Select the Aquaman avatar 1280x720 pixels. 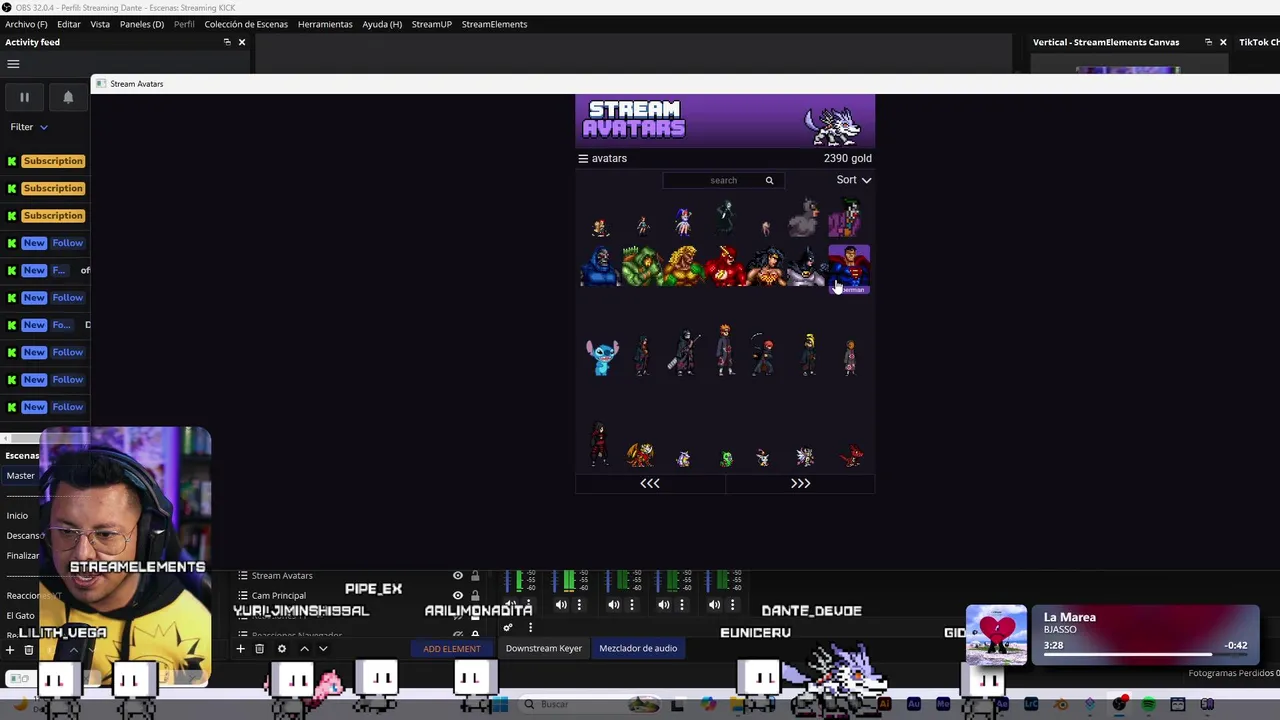(x=683, y=266)
